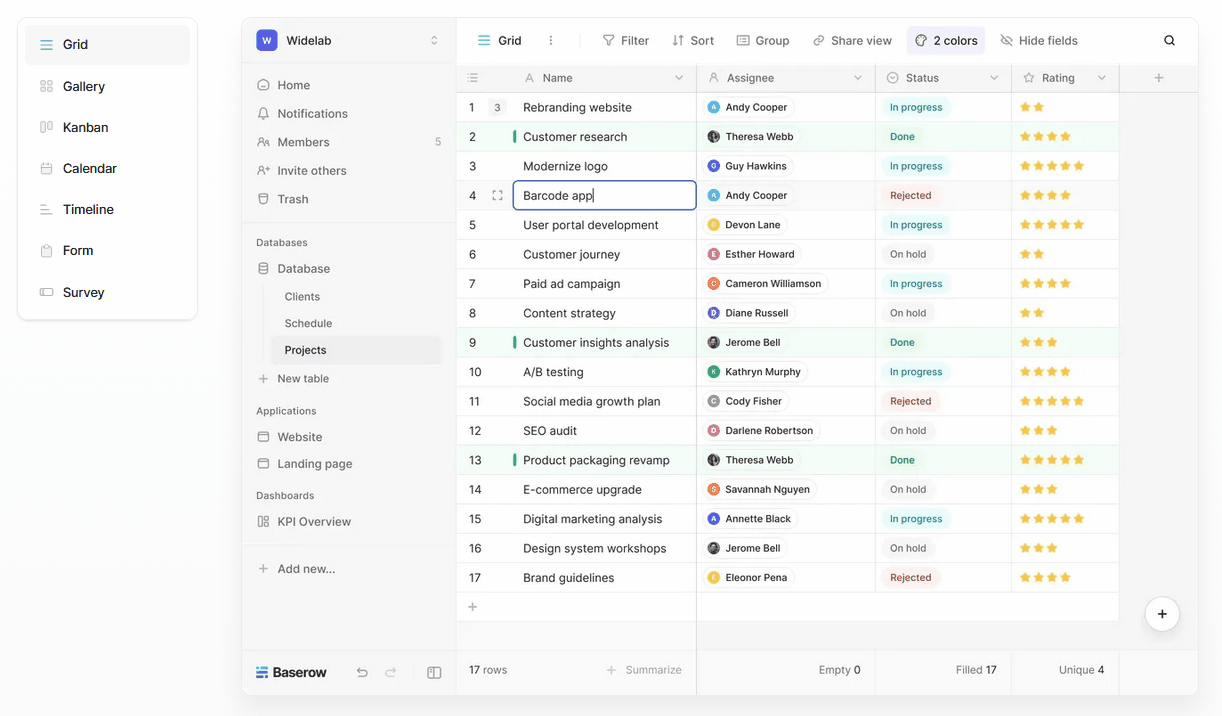The height and width of the screenshot is (716, 1222).
Task: Open the Assignee column dropdown arrow
Action: 858,78
